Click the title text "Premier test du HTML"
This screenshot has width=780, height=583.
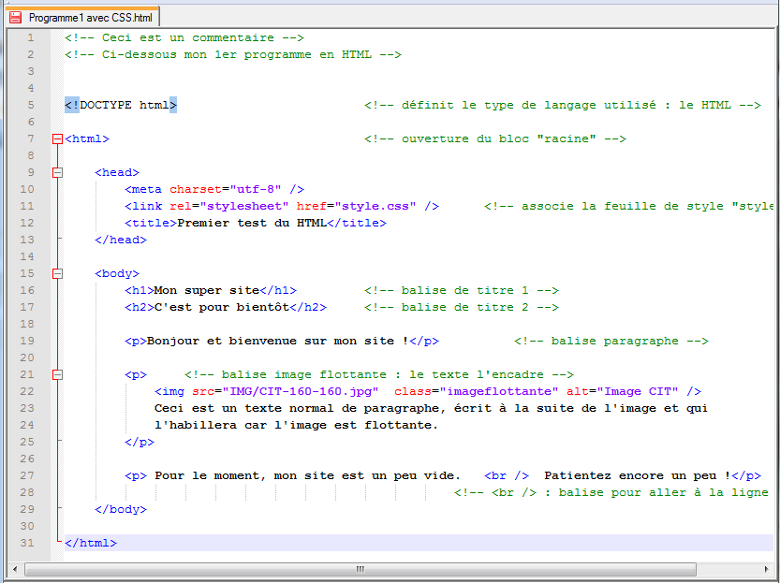[252, 223]
